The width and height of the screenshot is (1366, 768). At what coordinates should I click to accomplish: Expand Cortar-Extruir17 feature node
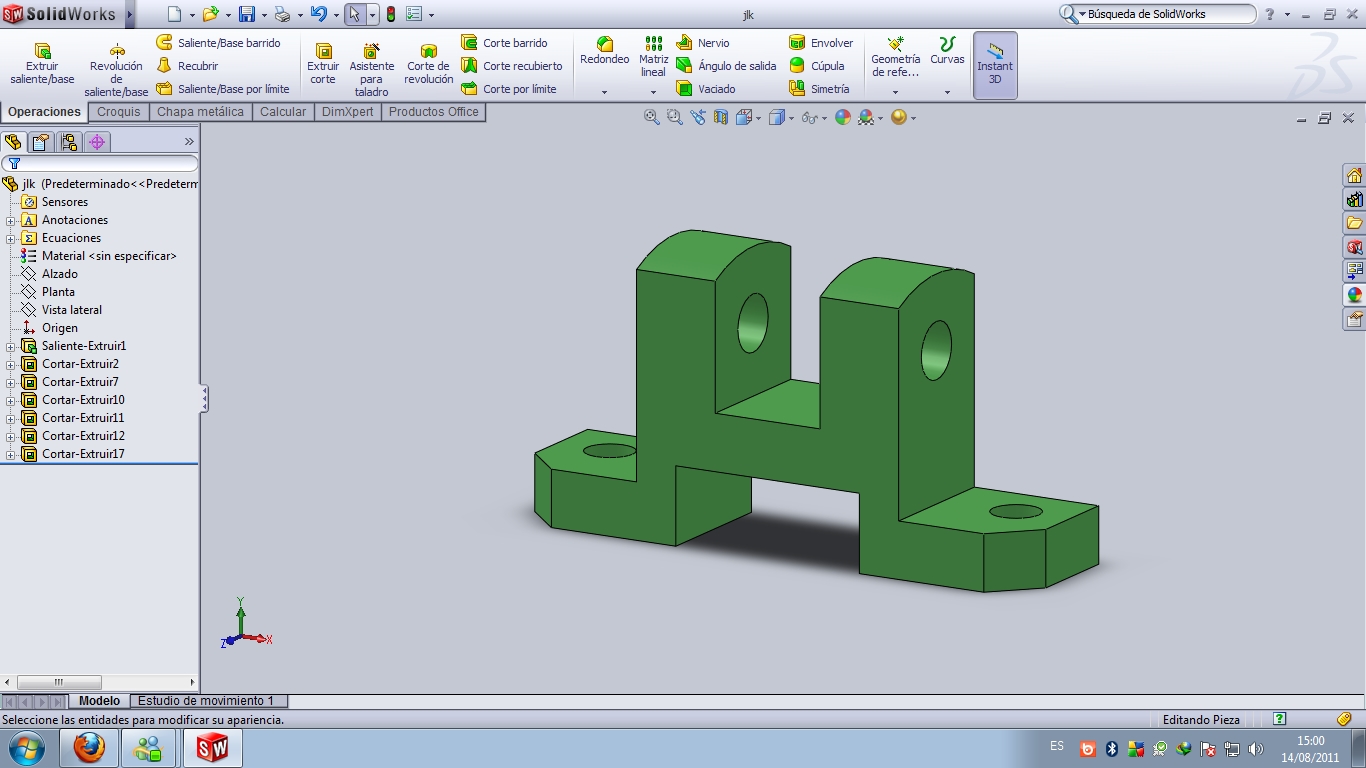point(11,454)
